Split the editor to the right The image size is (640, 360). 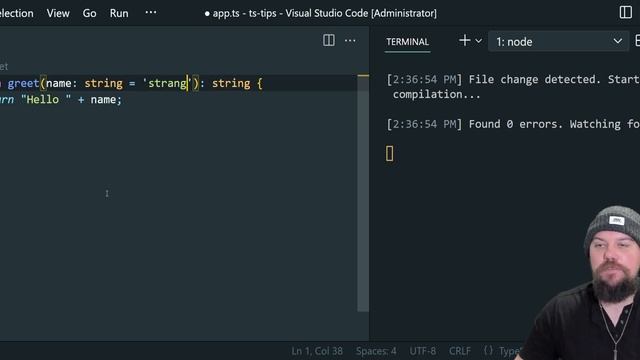(x=329, y=40)
